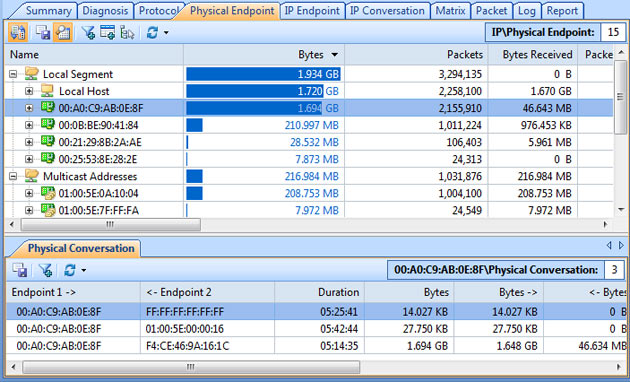Switch to the Summary tab
Screen dimensions: 630x382
coord(48,11)
